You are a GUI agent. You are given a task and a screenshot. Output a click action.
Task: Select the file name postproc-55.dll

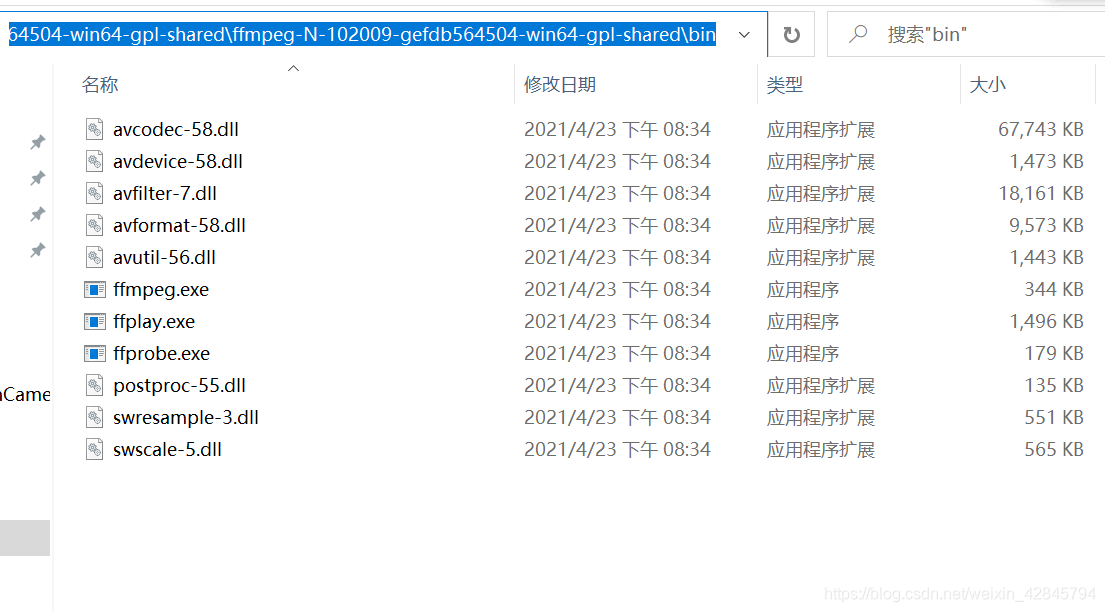tap(179, 386)
